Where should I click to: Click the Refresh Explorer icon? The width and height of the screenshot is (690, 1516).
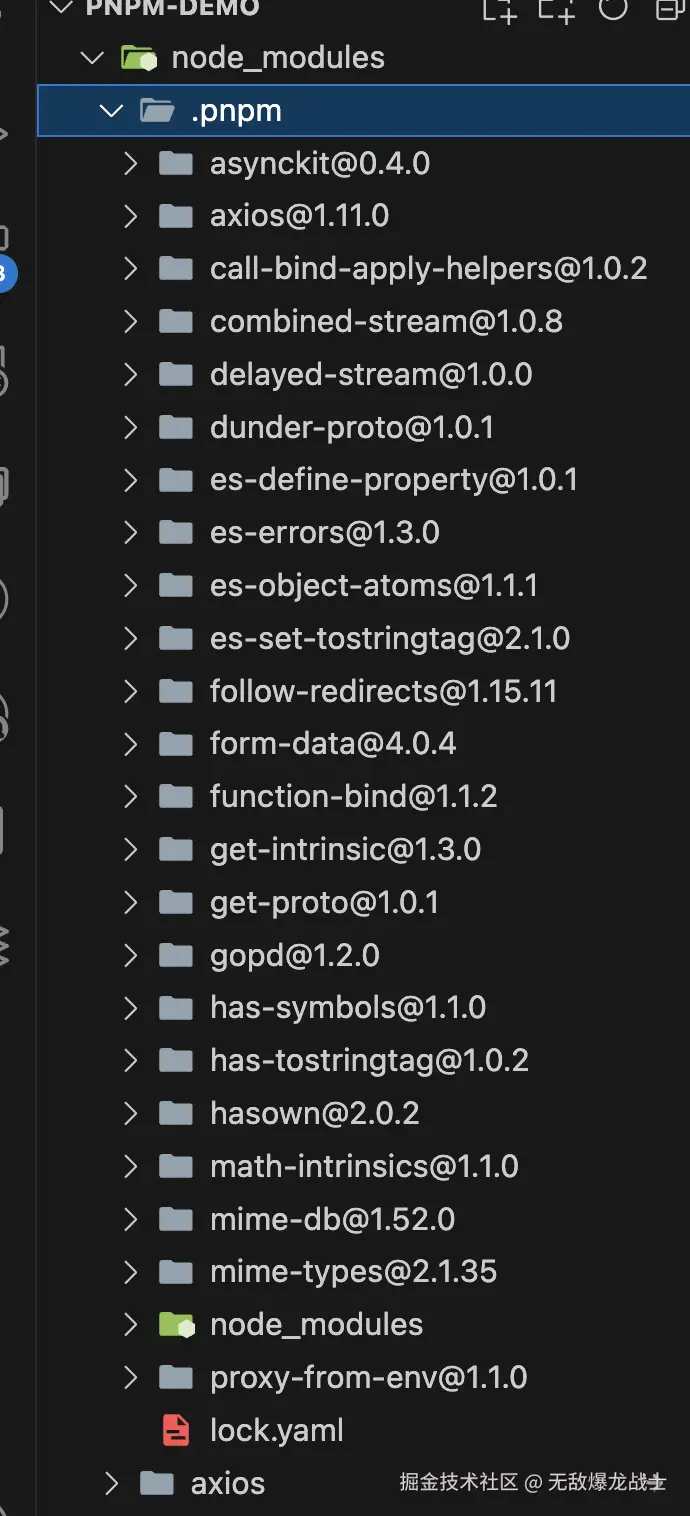[x=612, y=9]
